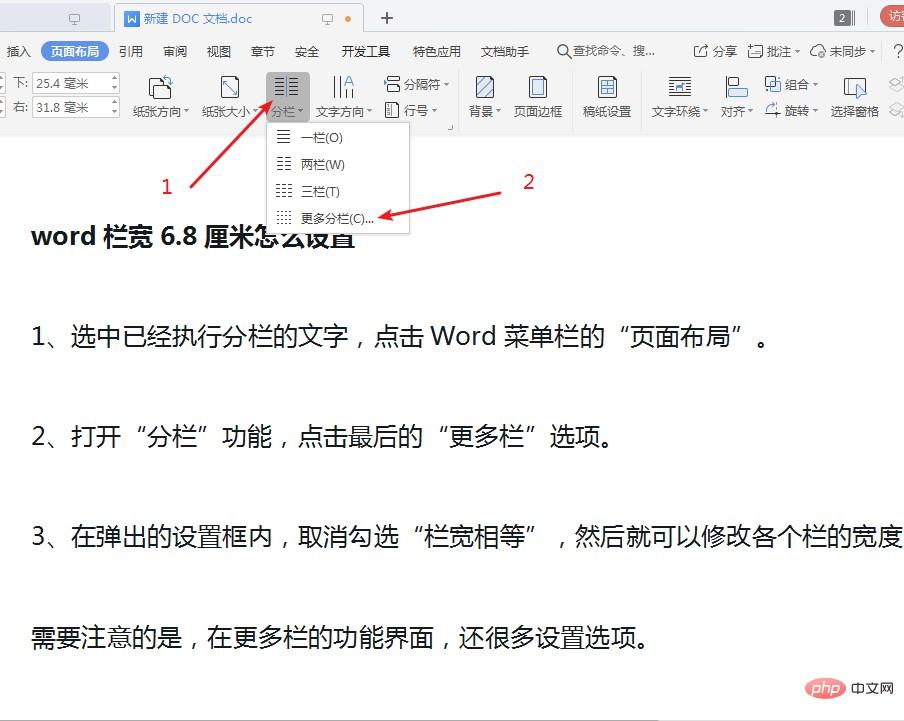The image size is (904, 721).
Task: Expand the 文字环绕 dropdown arrow
Action: pos(705,111)
